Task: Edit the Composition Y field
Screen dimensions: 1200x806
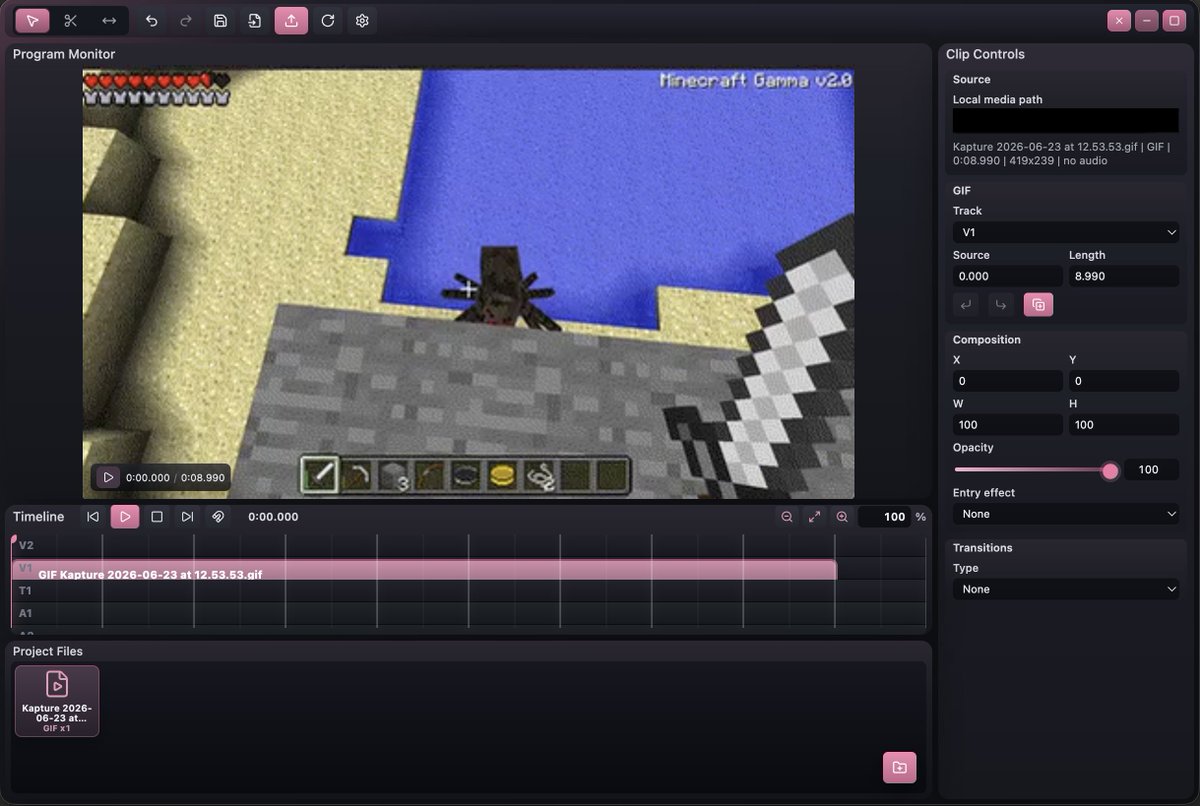Action: click(x=1123, y=381)
